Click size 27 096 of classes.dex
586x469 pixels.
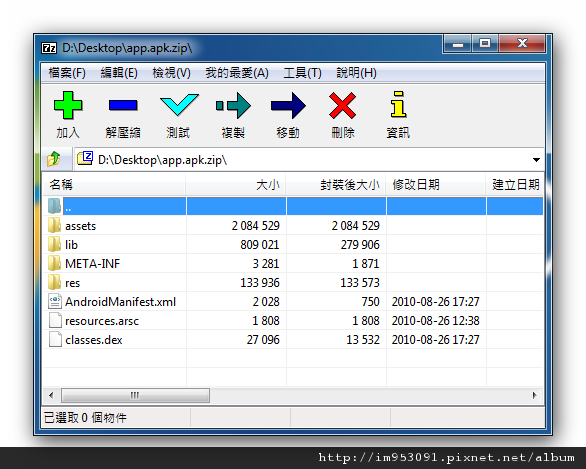pos(263,340)
